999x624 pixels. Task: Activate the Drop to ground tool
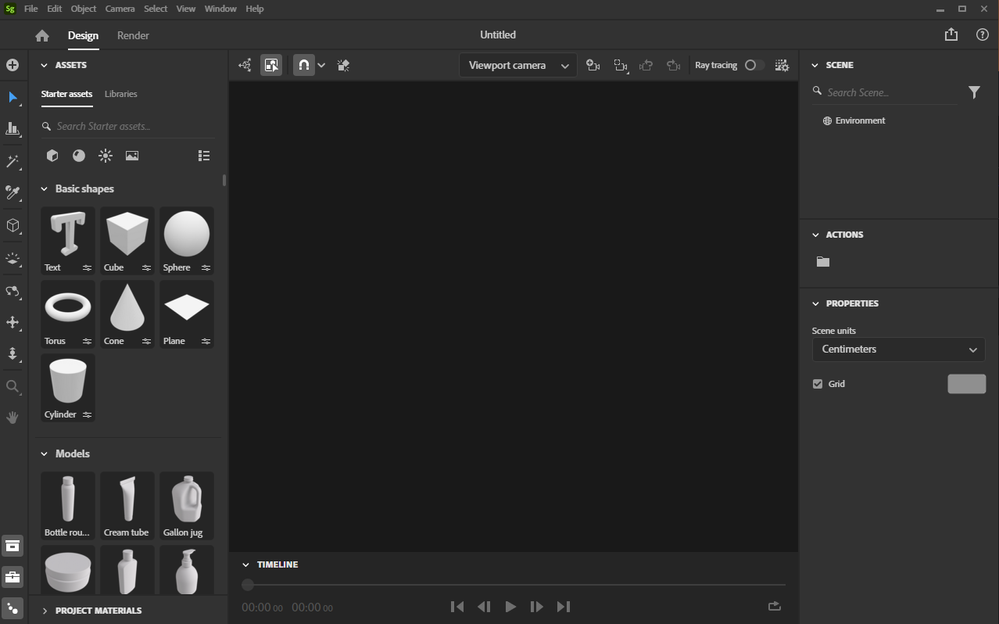[x=13, y=354]
